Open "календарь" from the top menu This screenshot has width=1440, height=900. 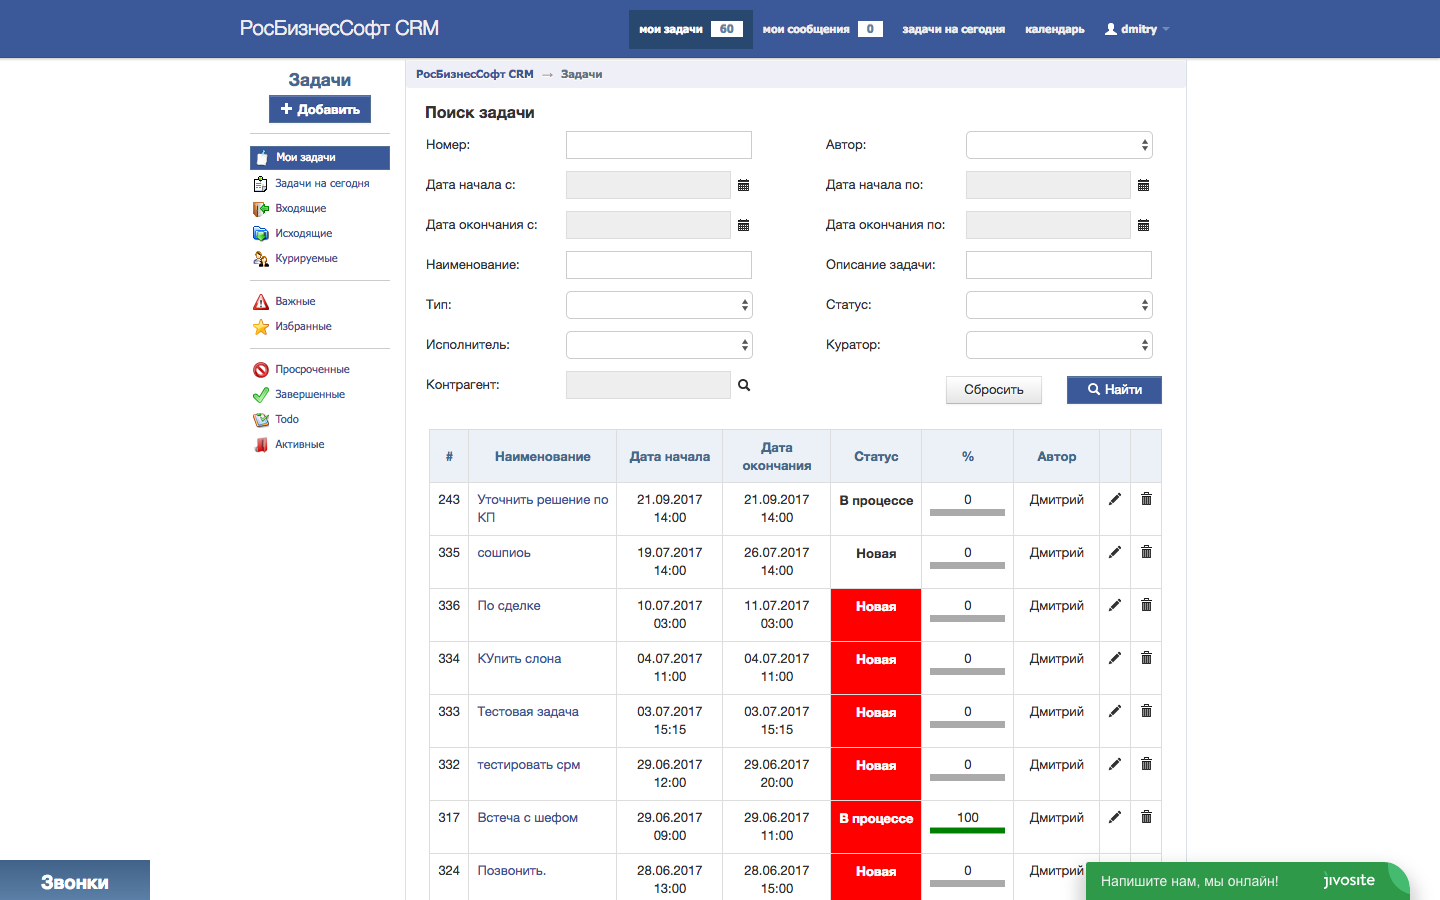tap(1054, 29)
